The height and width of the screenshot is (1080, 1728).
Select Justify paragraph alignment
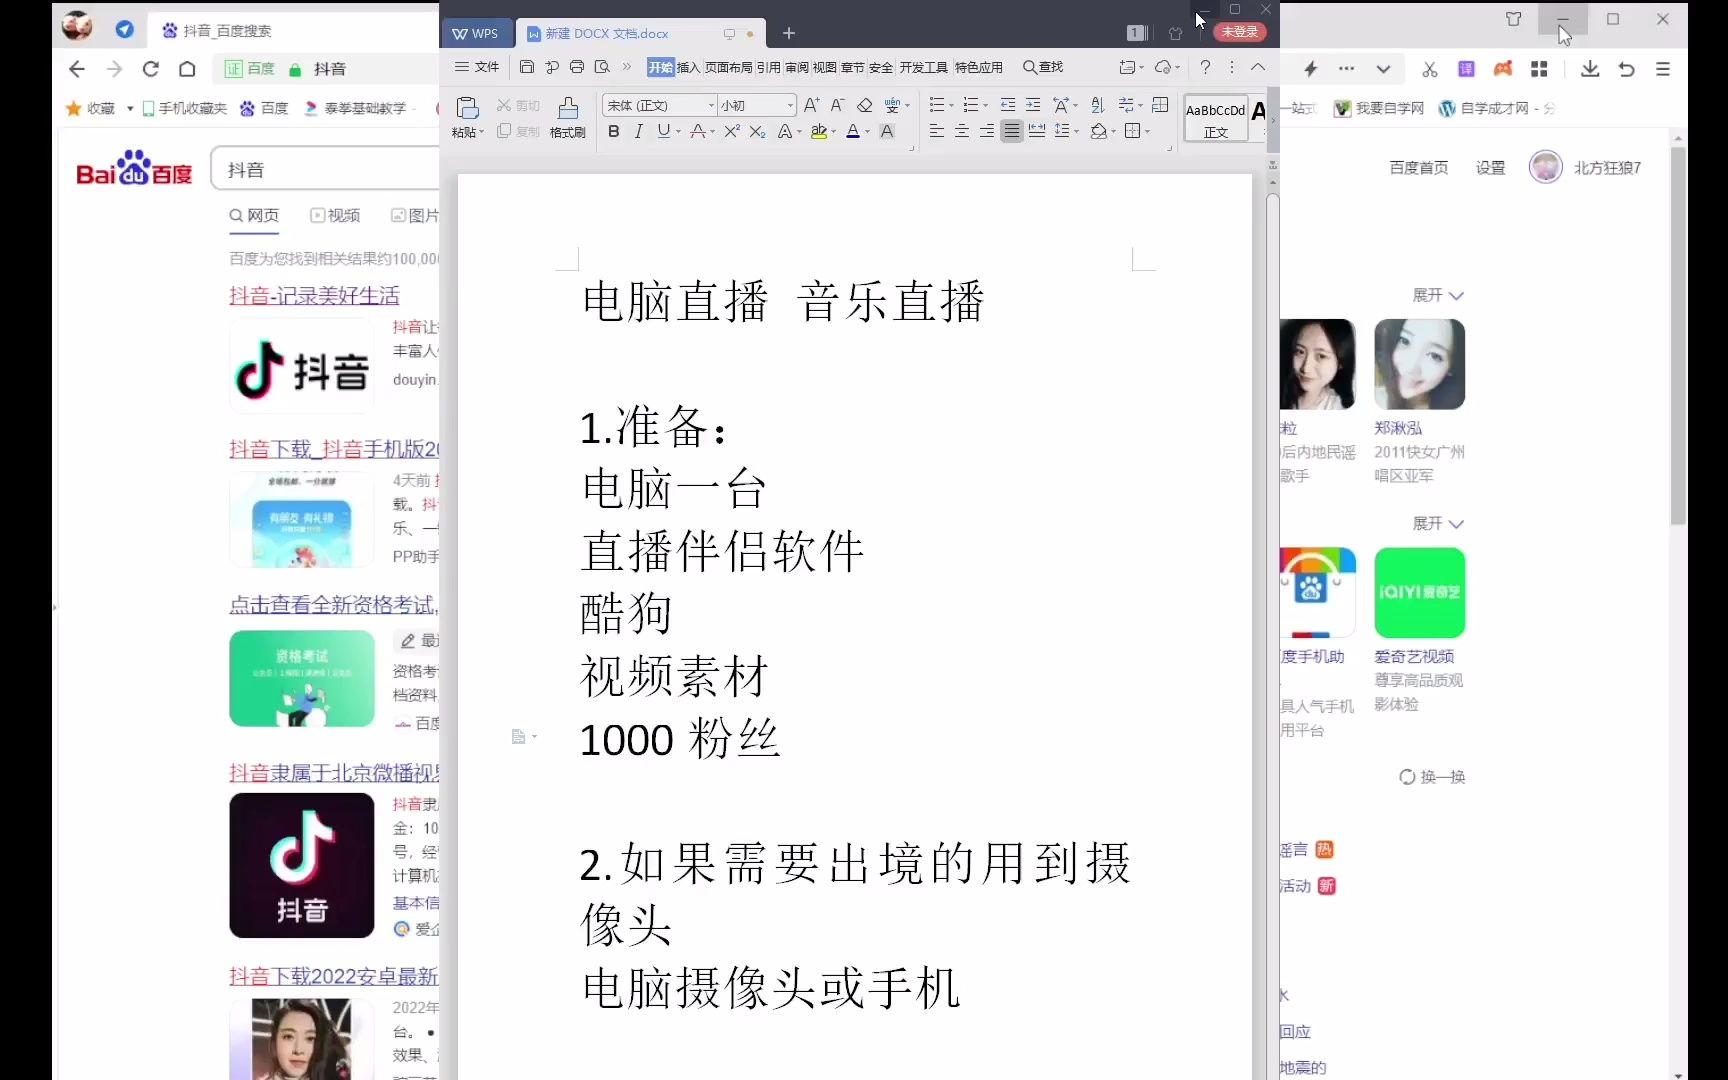coord(1012,131)
